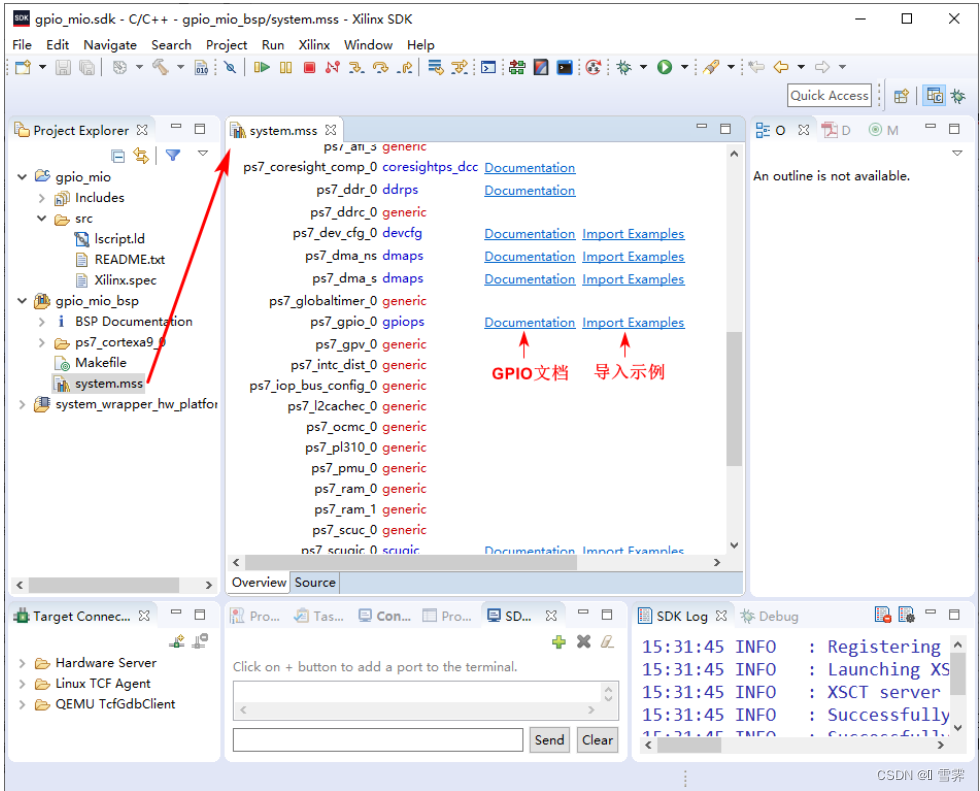
Task: Click the Project Explorer filter icon
Action: 173,154
